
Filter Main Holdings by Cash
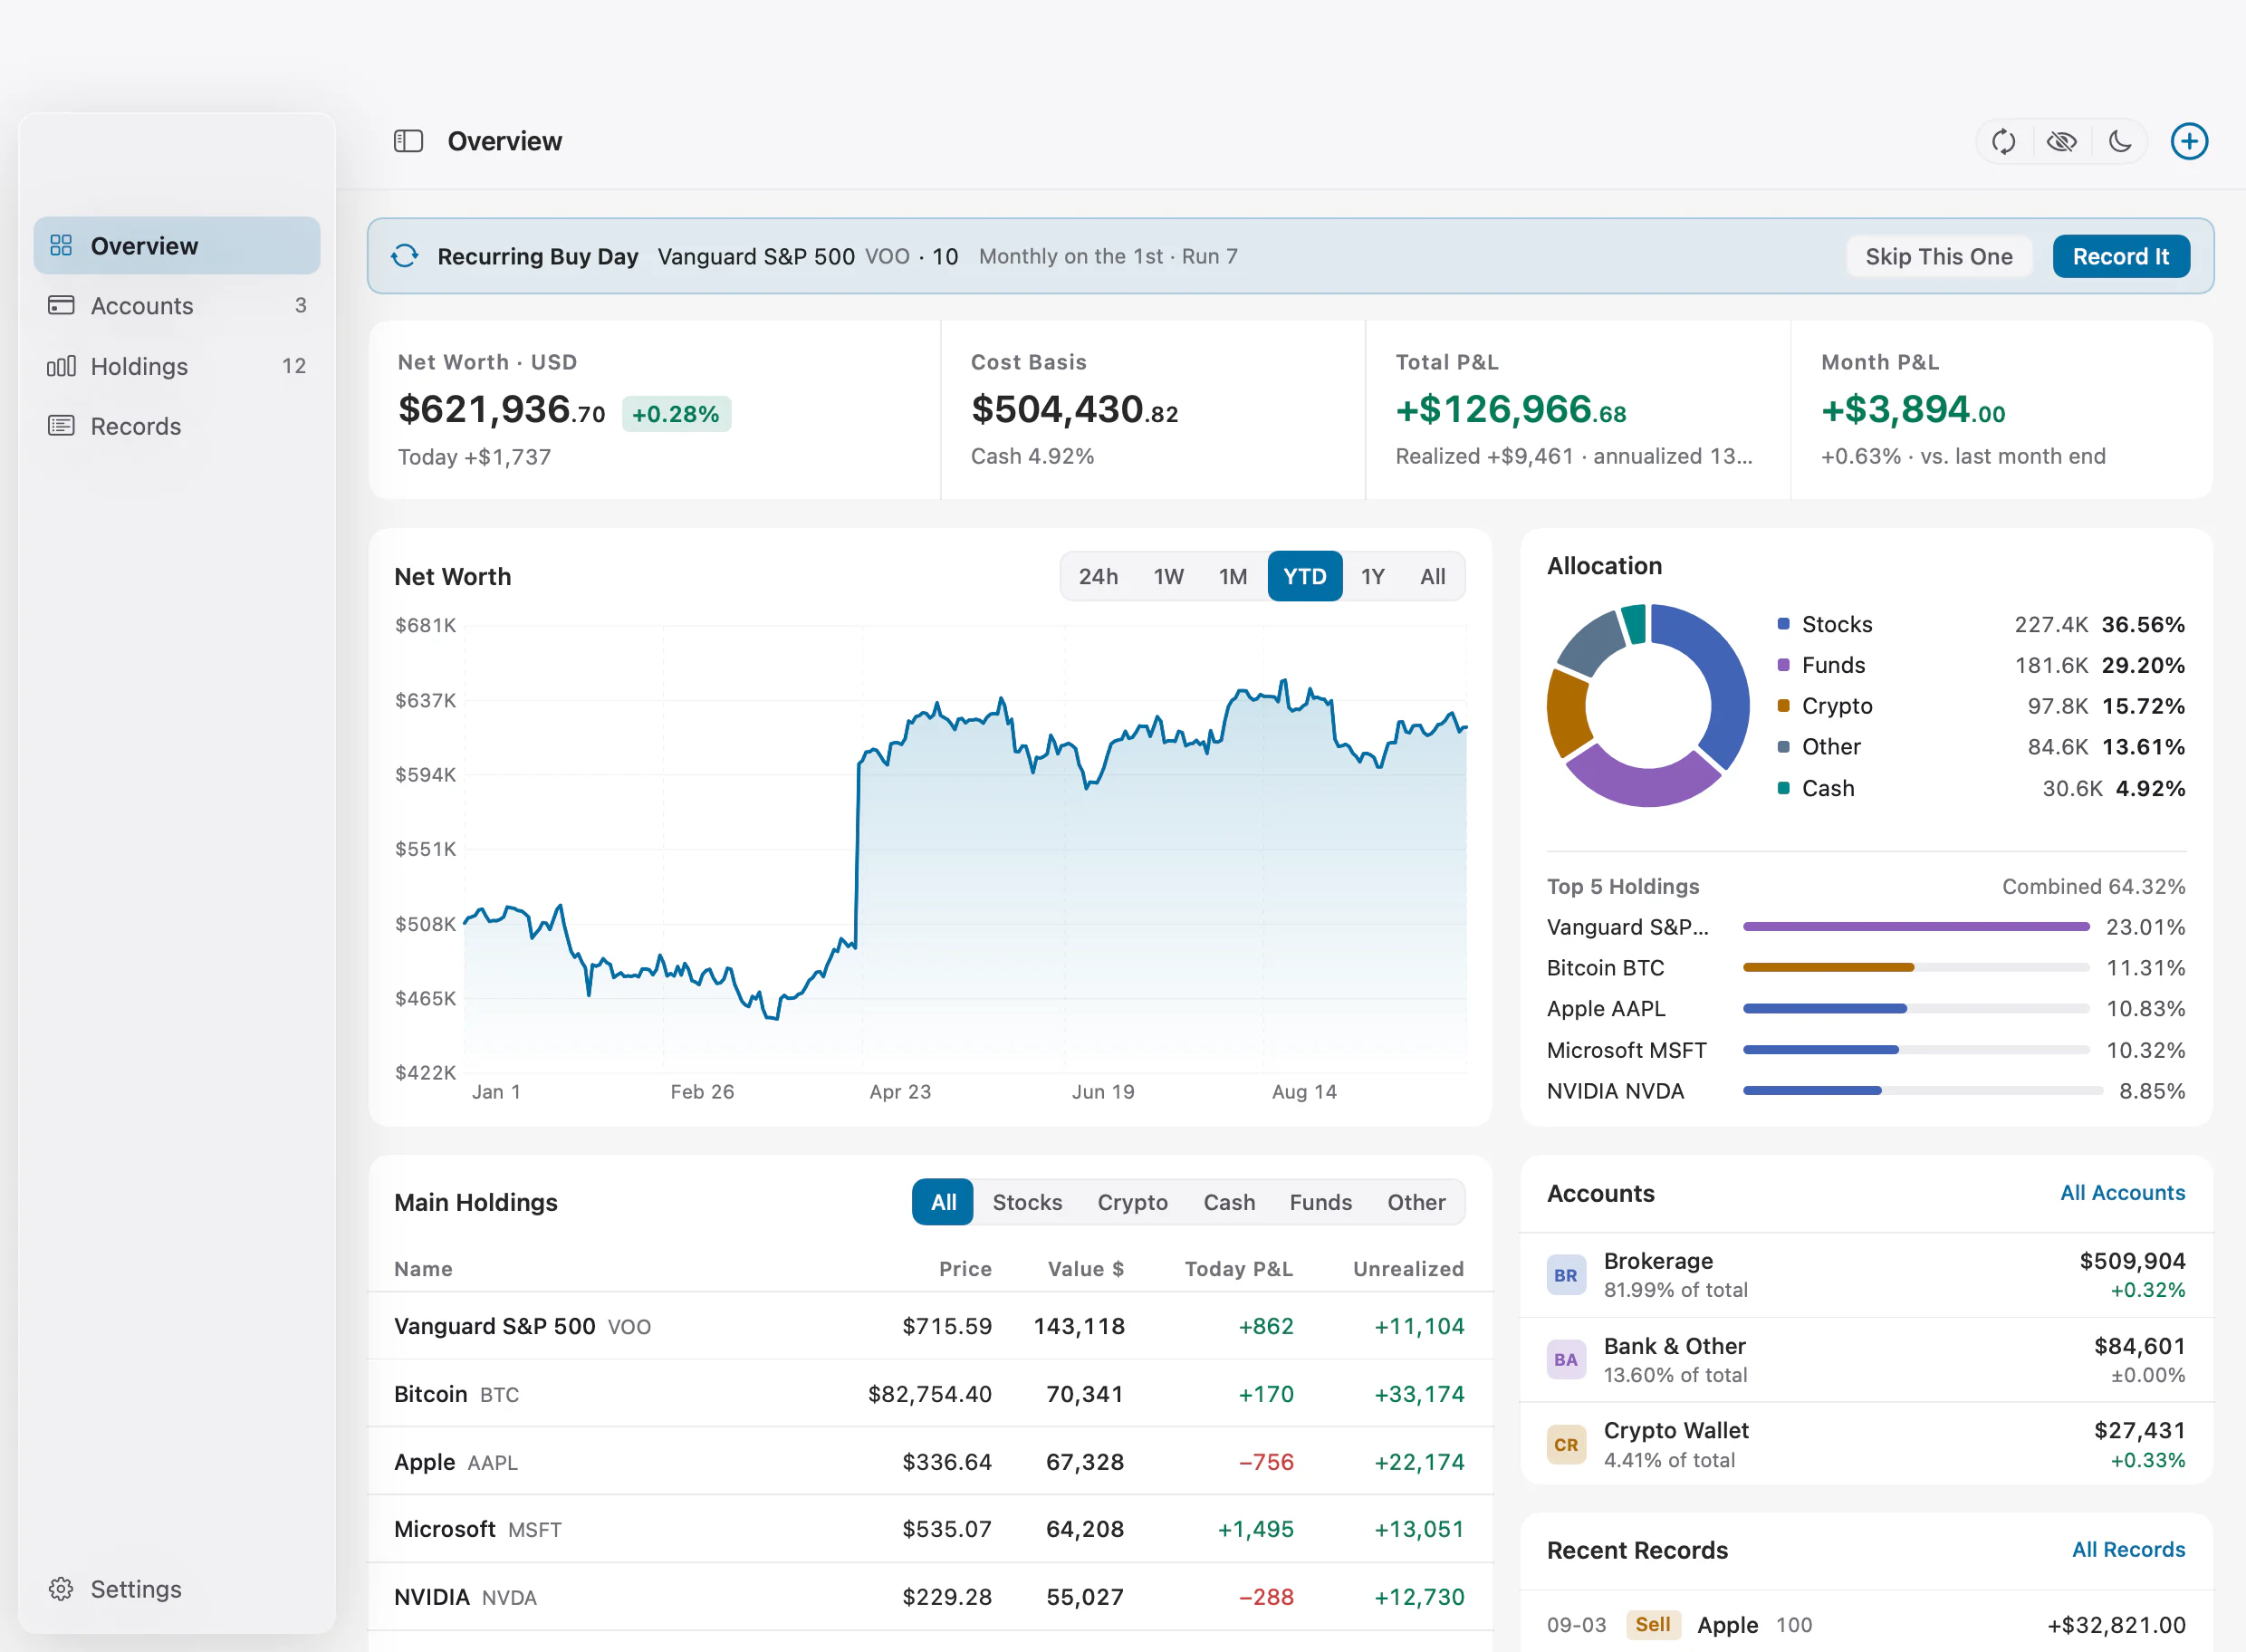[1229, 1202]
